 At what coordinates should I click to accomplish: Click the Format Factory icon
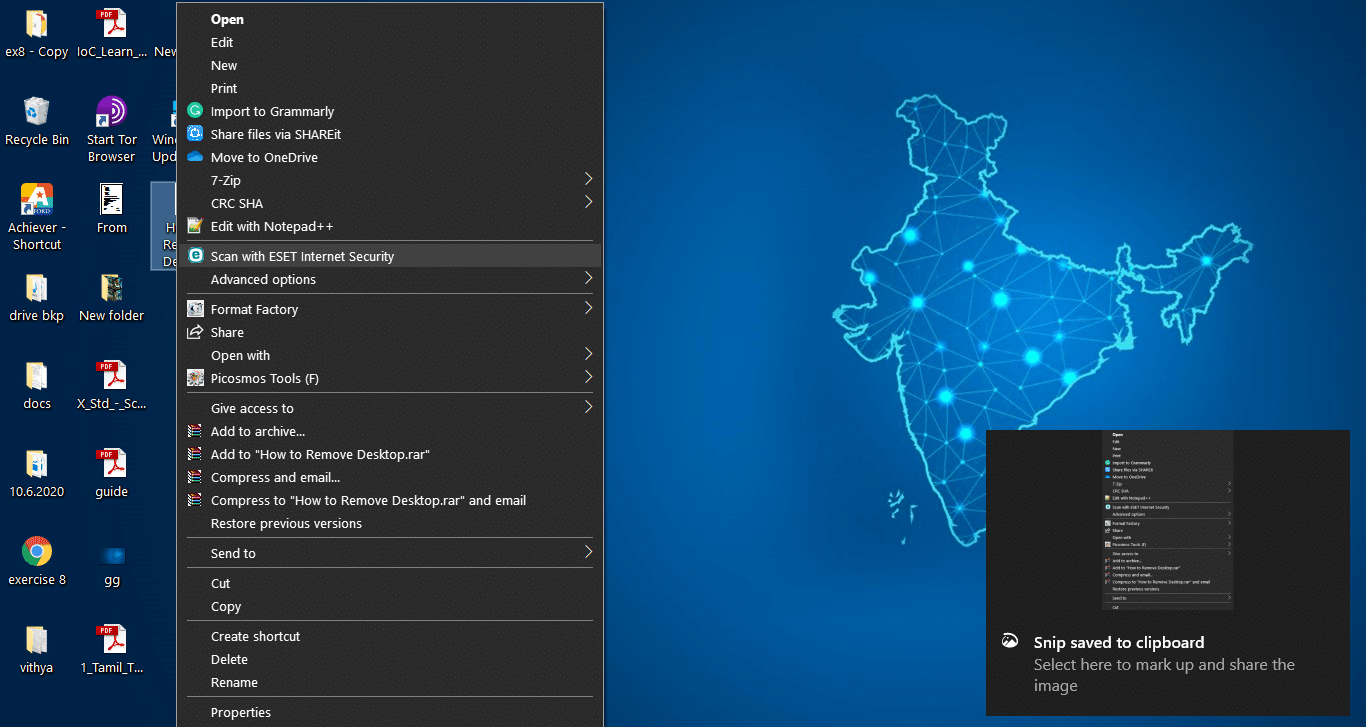195,309
